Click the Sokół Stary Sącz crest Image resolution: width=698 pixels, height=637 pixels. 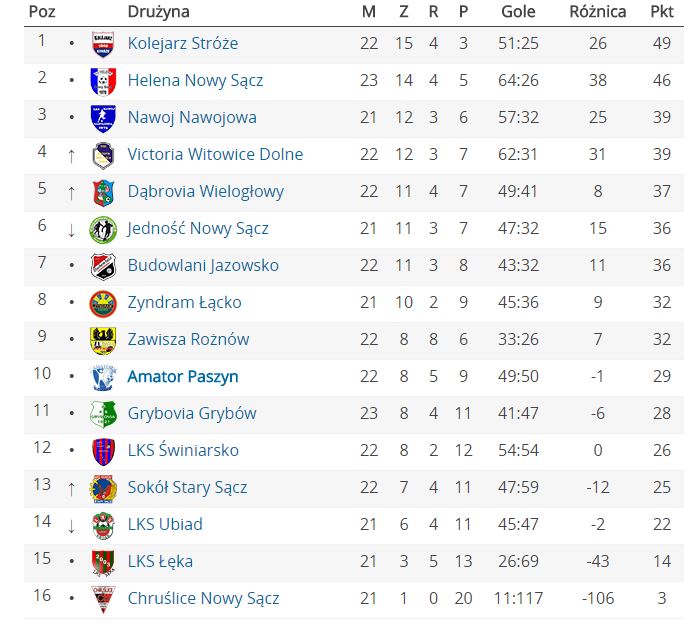pos(103,488)
